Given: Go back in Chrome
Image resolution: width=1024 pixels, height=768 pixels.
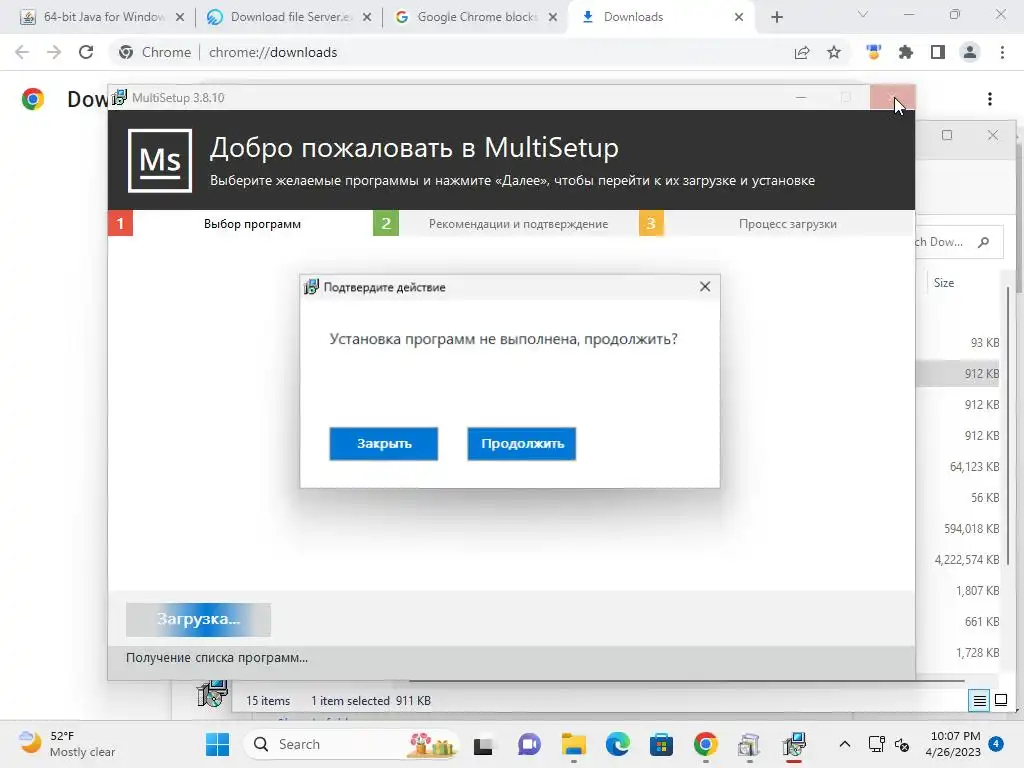Looking at the screenshot, I should click(22, 52).
